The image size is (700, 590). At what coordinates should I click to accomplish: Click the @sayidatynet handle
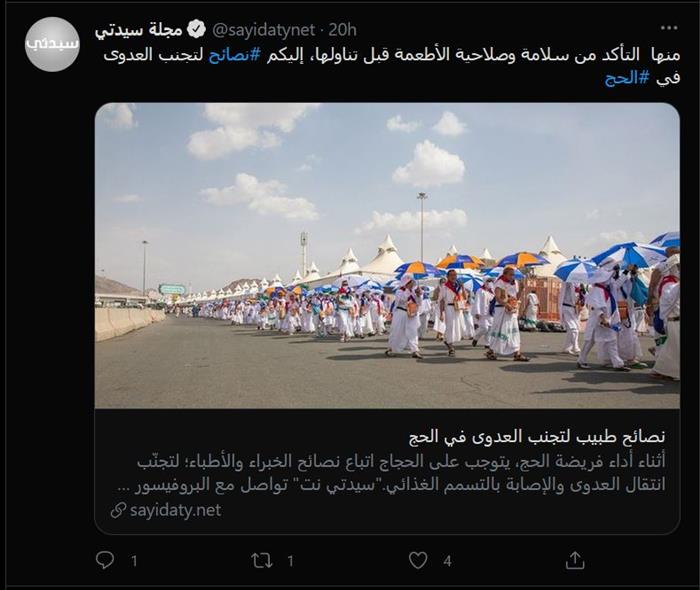pyautogui.click(x=263, y=30)
